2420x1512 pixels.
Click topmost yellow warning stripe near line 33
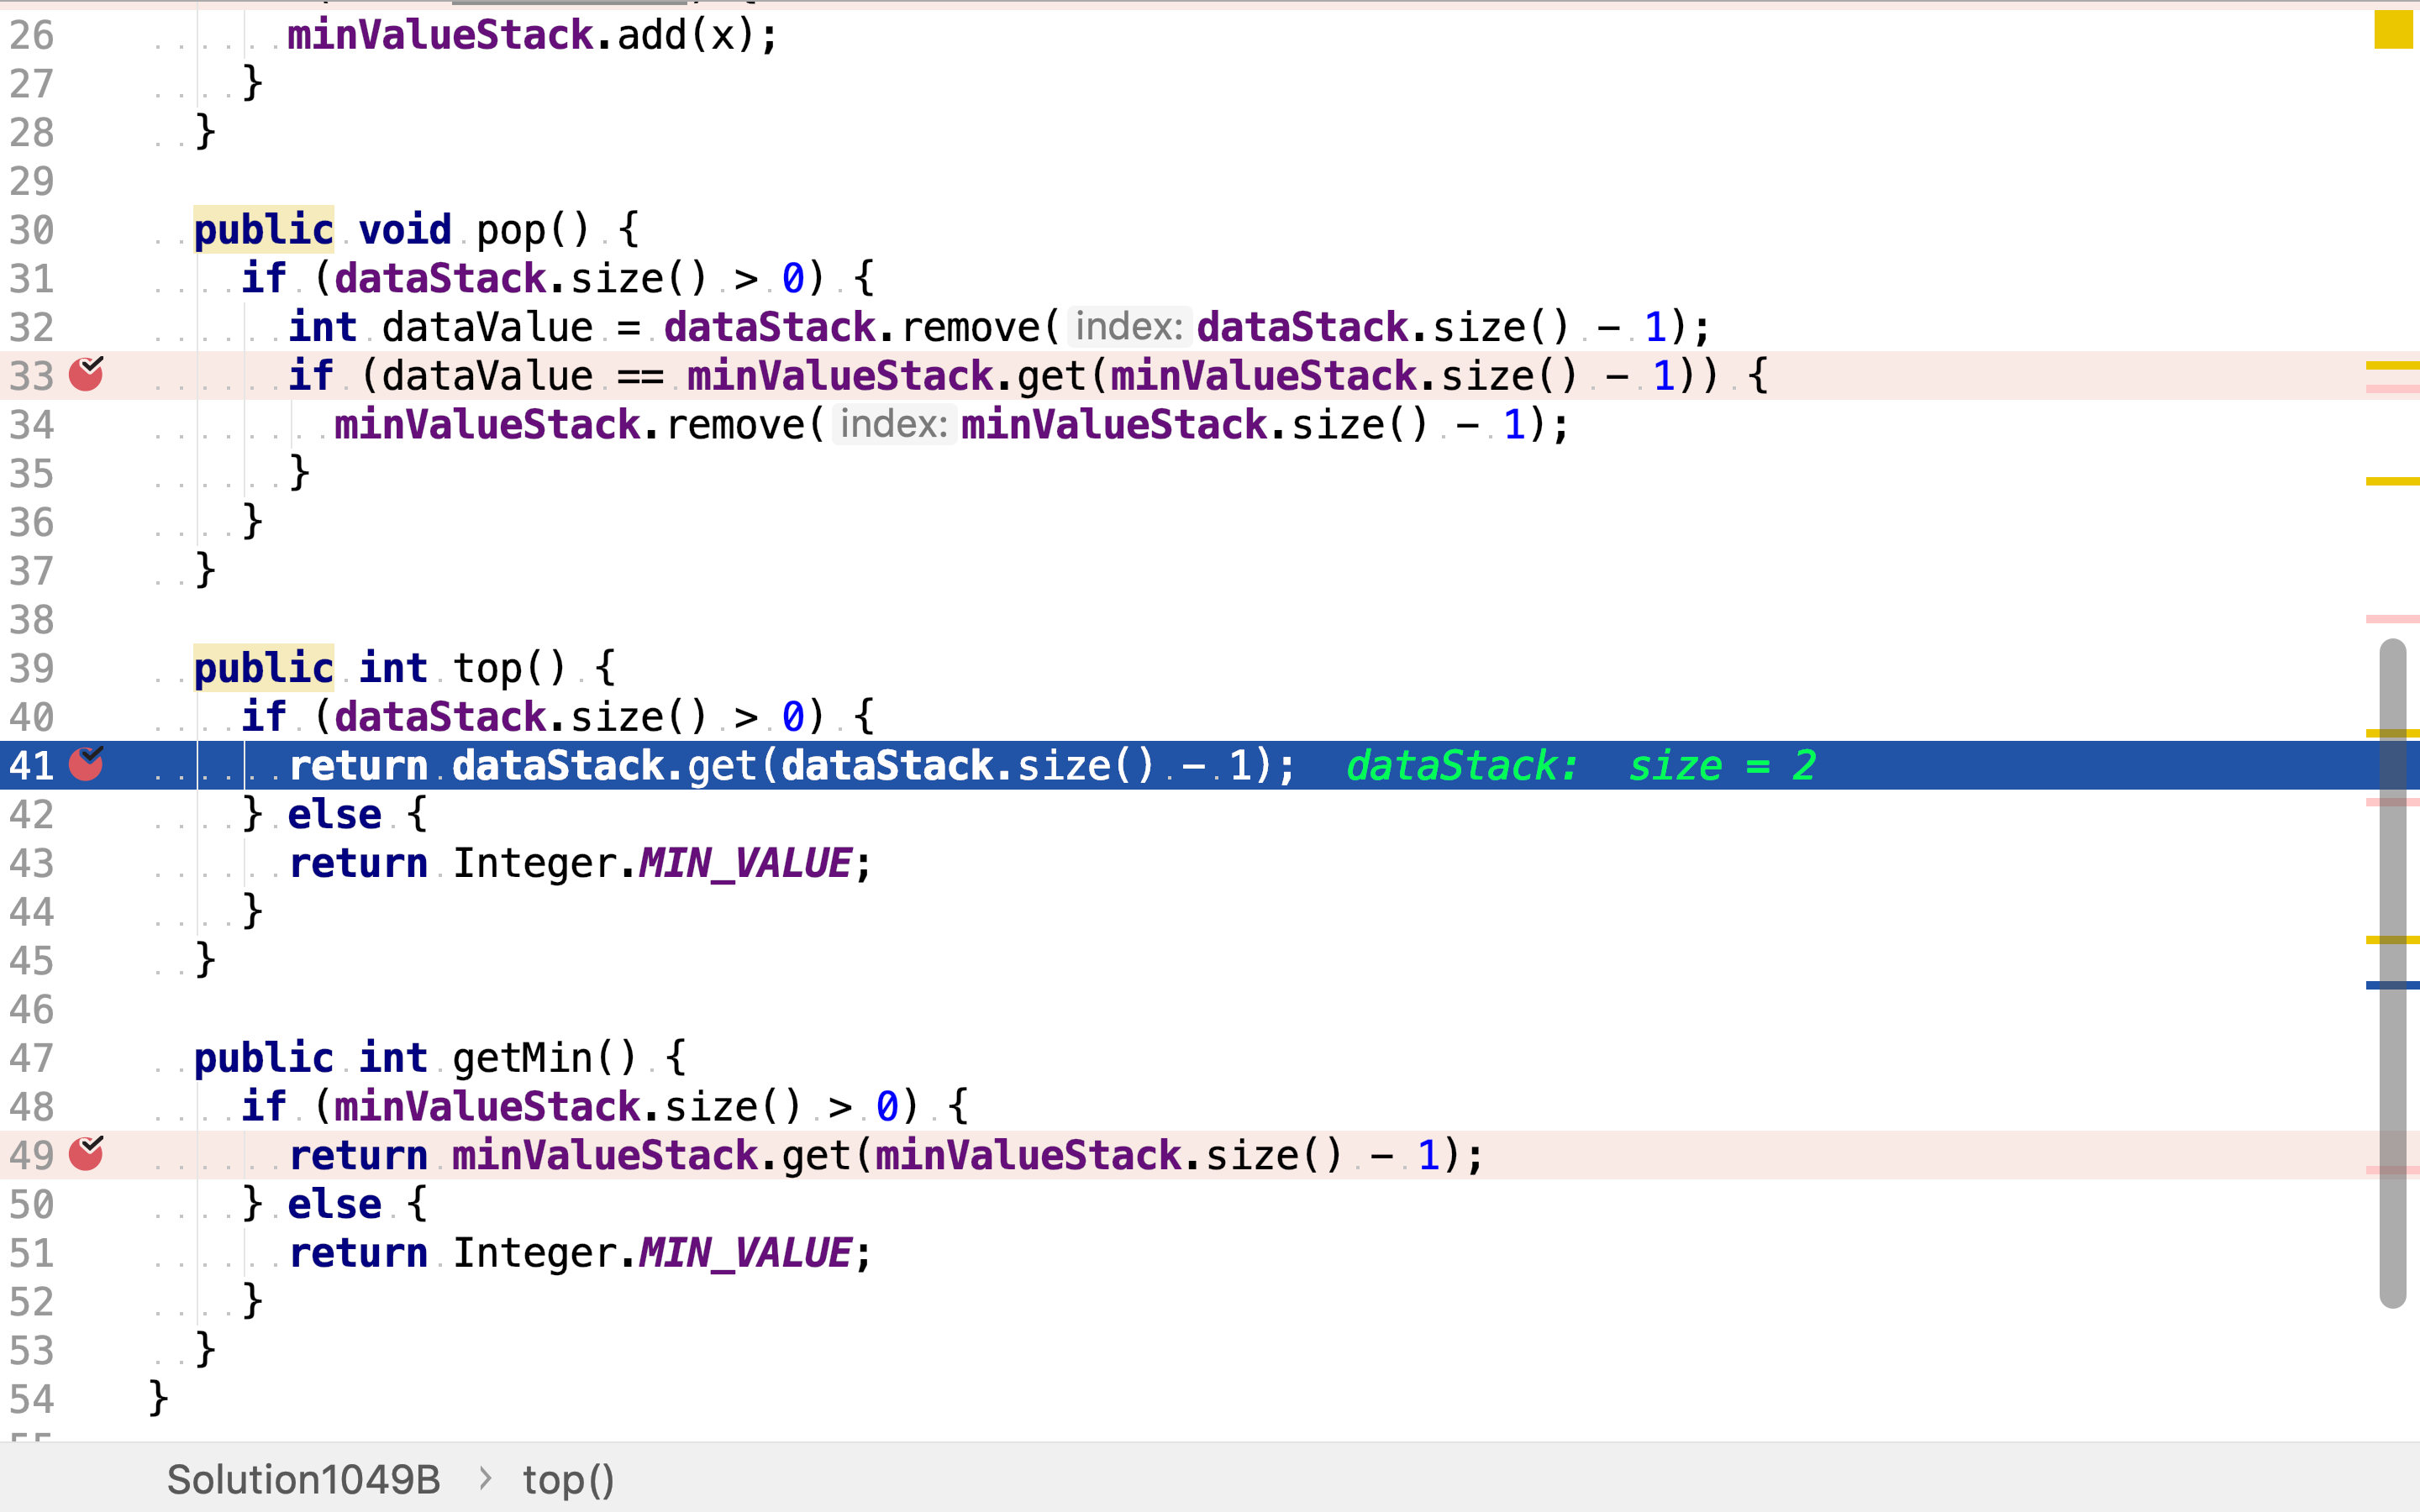(2392, 366)
